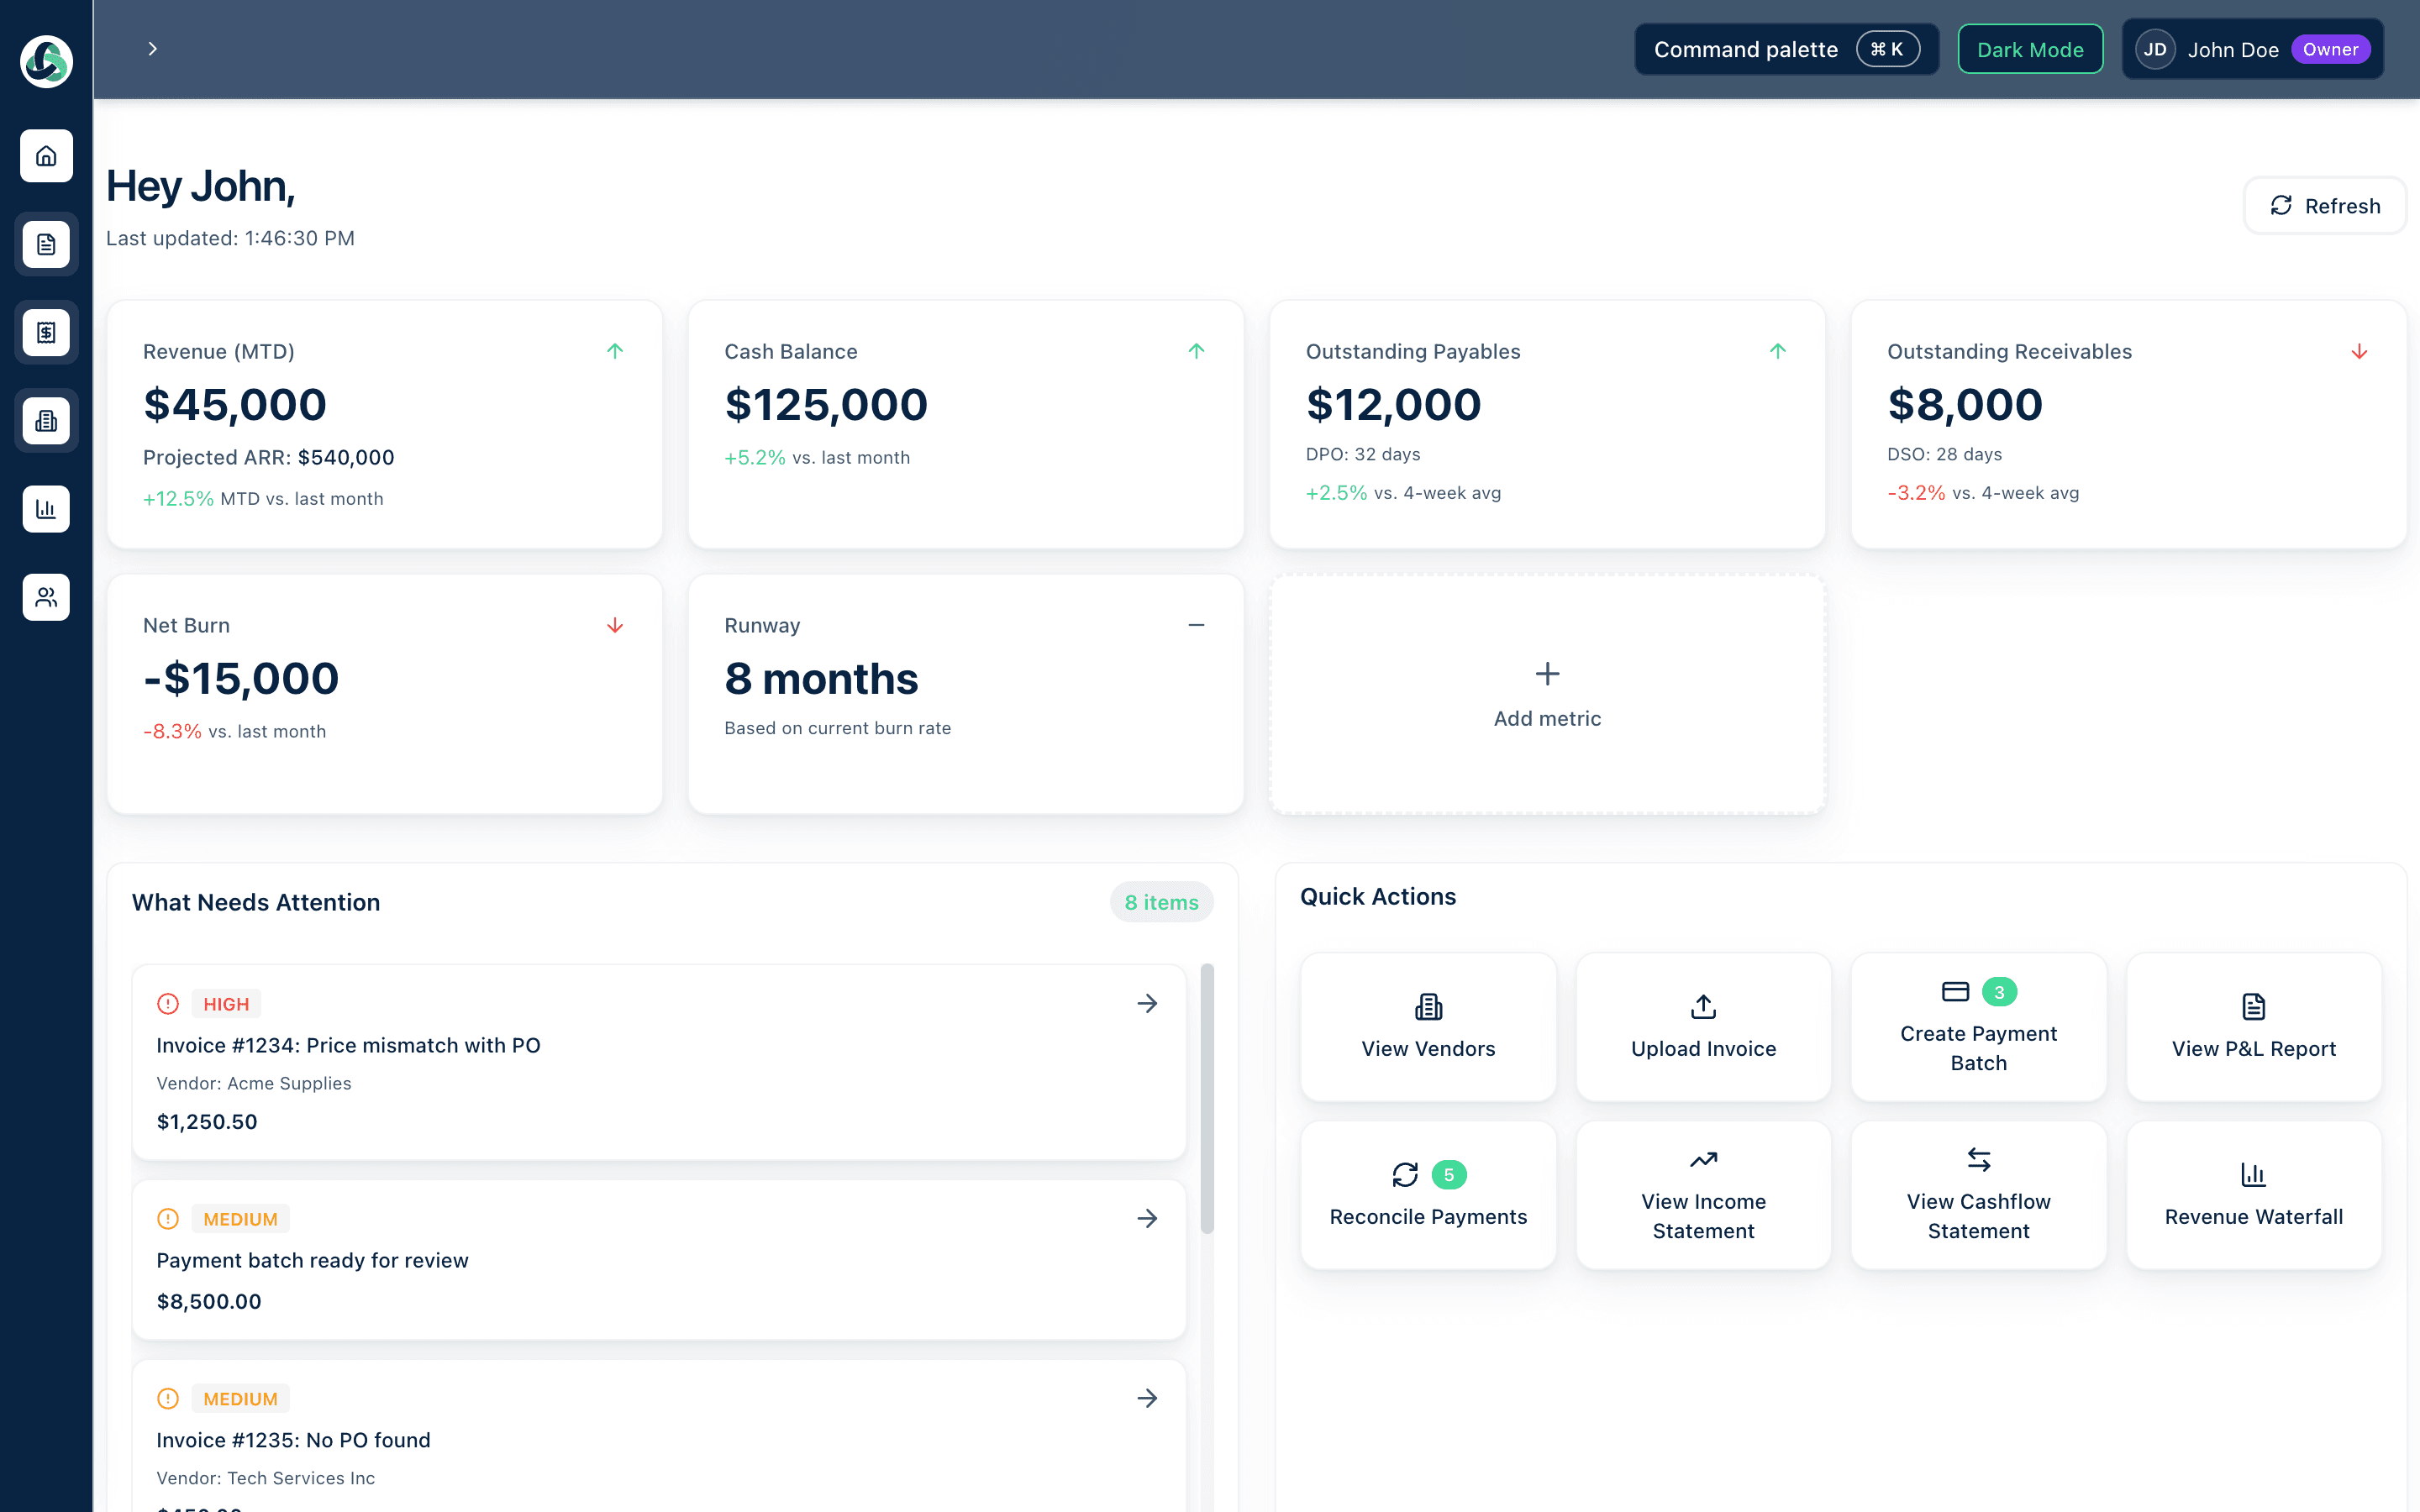Open the Invoices document icon in the sidebar
Screen dimensions: 2420x1512
(46, 244)
